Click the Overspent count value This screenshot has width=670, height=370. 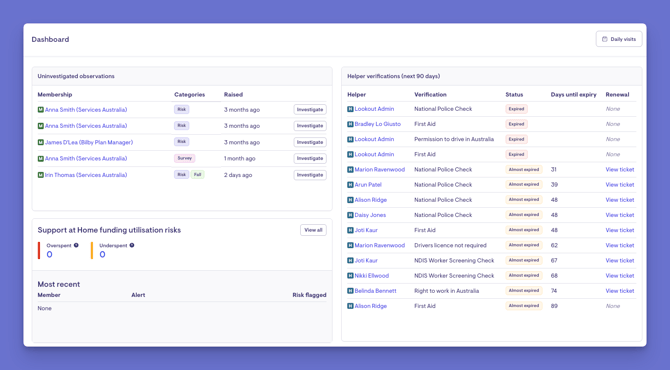tap(50, 255)
